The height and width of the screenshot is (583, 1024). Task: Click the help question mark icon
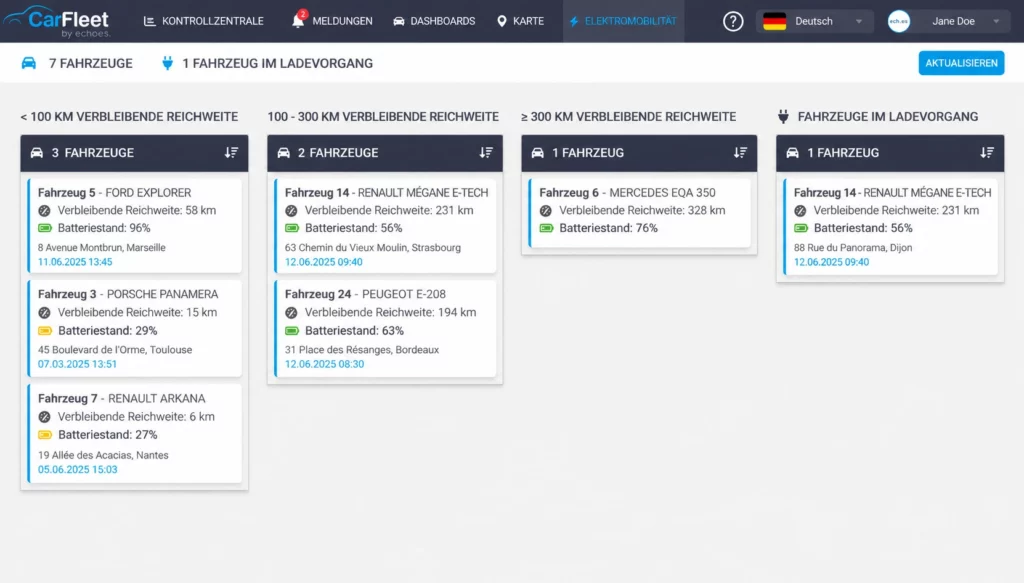[733, 22]
